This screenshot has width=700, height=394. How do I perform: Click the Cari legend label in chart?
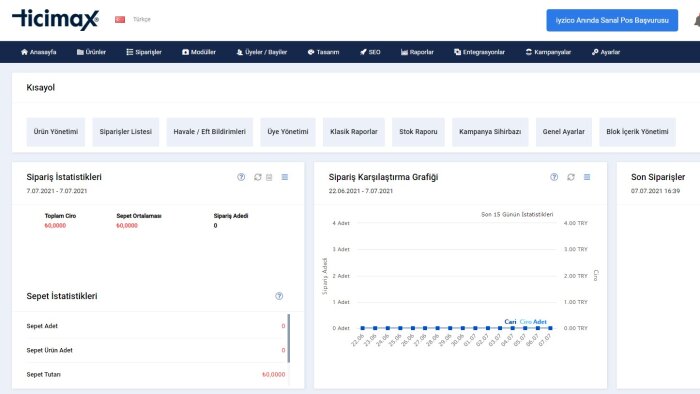pos(510,322)
